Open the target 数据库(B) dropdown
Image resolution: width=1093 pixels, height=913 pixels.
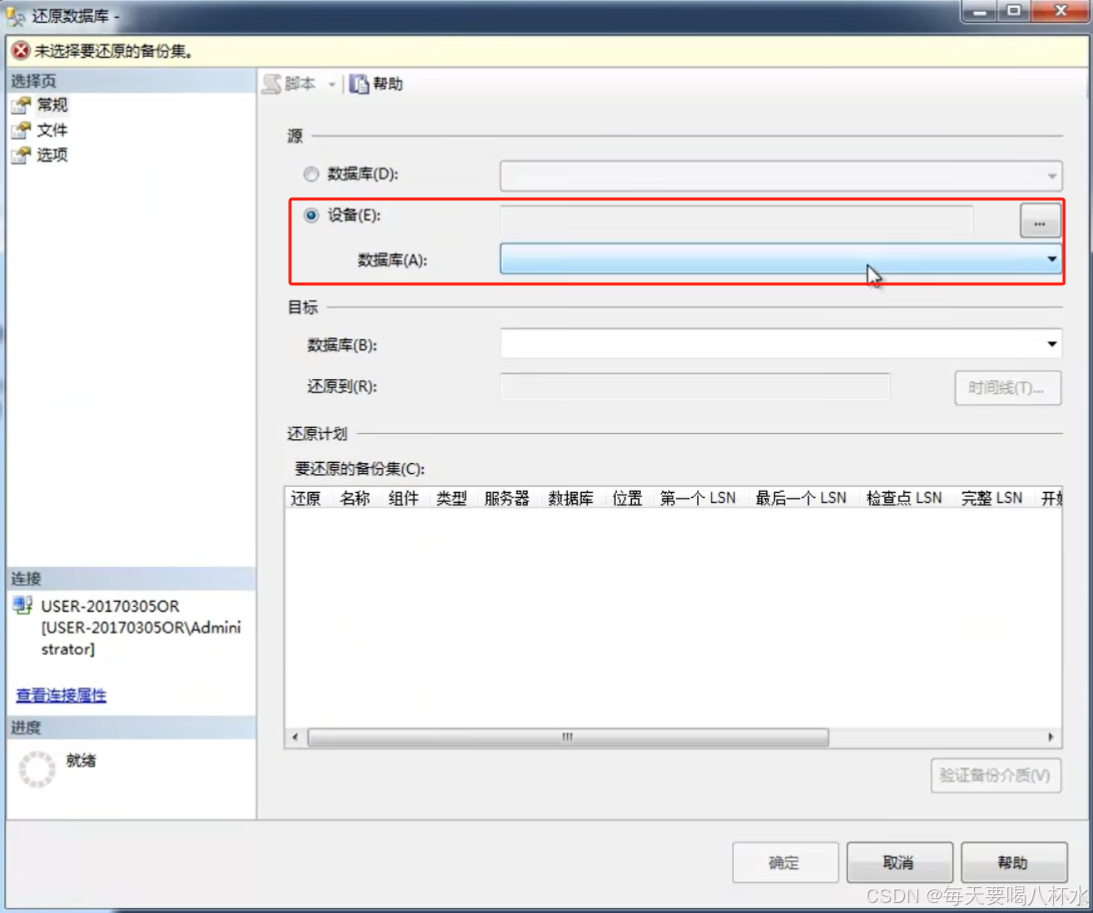point(781,344)
